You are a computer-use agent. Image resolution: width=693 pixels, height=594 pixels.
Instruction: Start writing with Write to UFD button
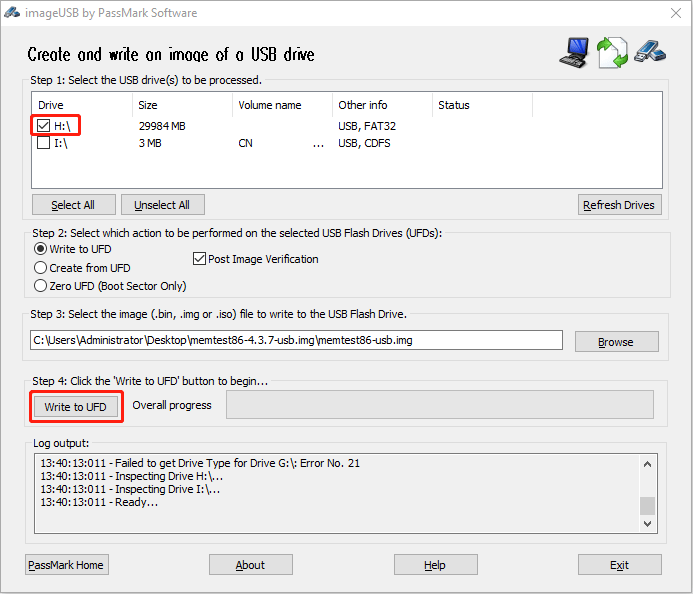click(x=76, y=407)
